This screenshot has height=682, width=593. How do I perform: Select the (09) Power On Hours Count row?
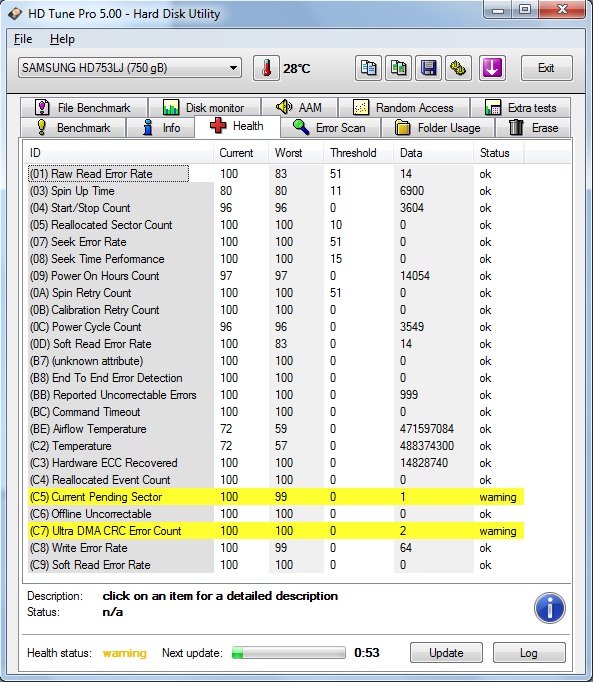pos(276,275)
